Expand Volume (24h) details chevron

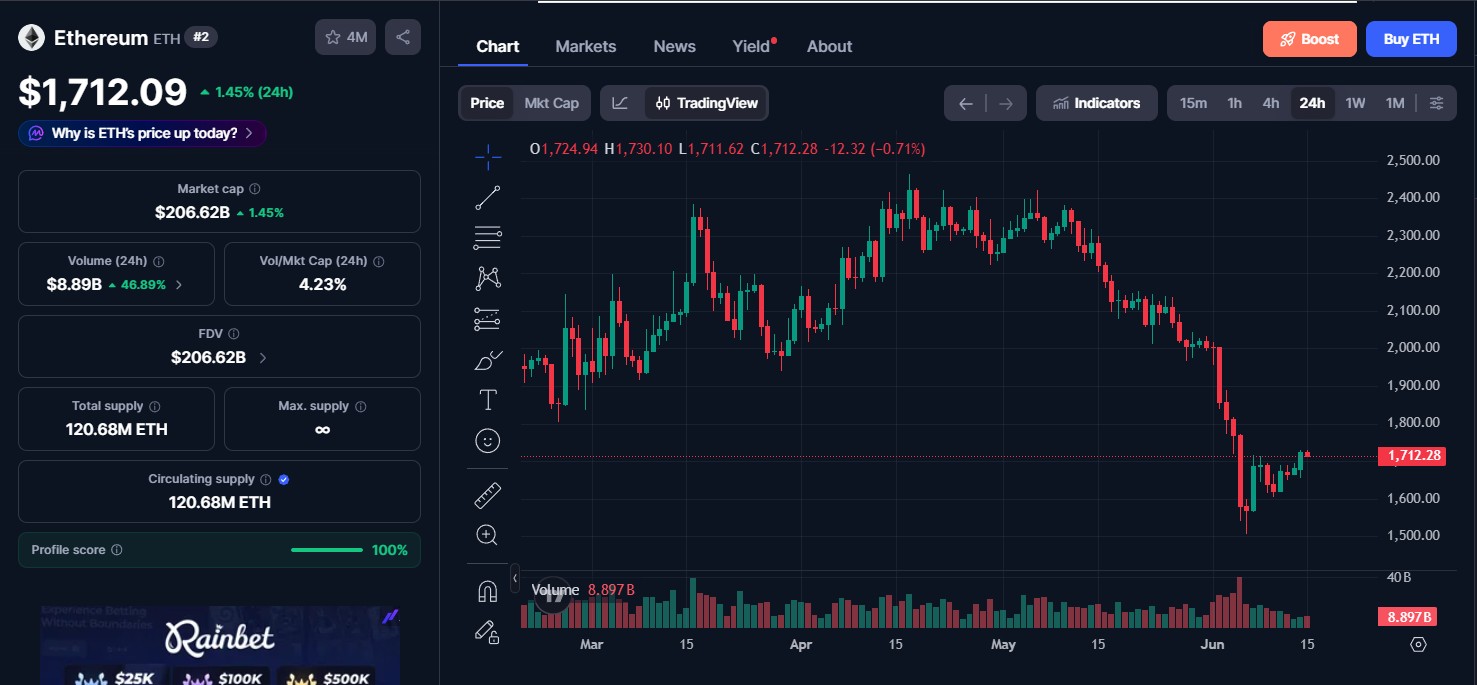point(179,285)
